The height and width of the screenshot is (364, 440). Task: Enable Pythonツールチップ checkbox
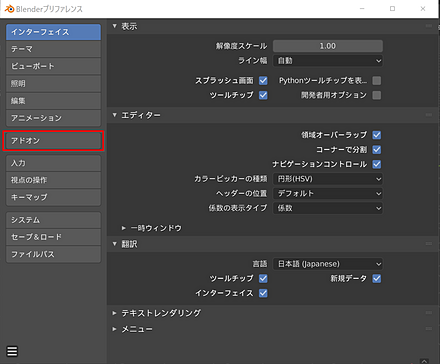click(x=377, y=80)
